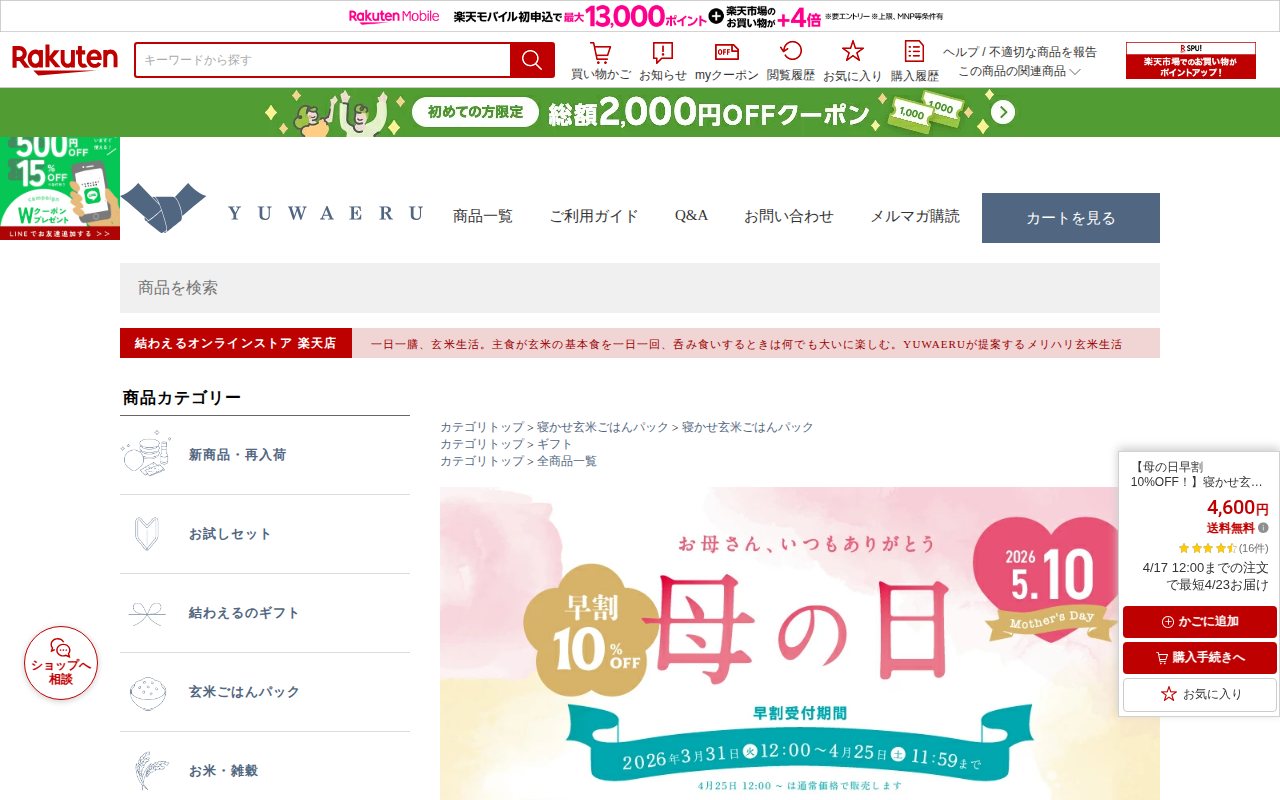Viewport: 1280px width, 800px height.
Task: Click the かごに追加 button
Action: 1200,622
